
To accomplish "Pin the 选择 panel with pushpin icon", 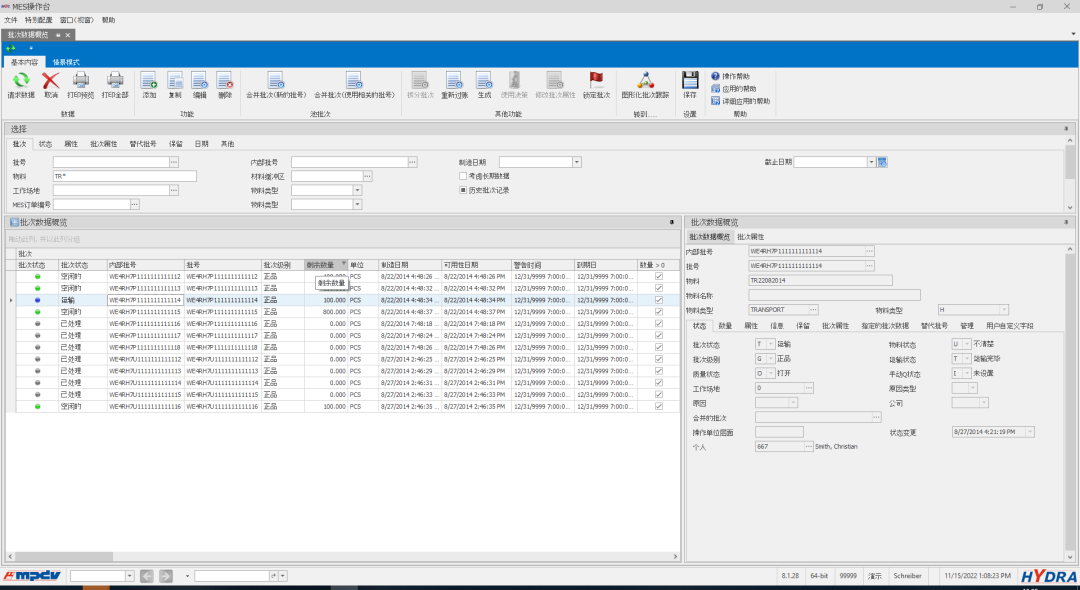I will (x=1066, y=129).
